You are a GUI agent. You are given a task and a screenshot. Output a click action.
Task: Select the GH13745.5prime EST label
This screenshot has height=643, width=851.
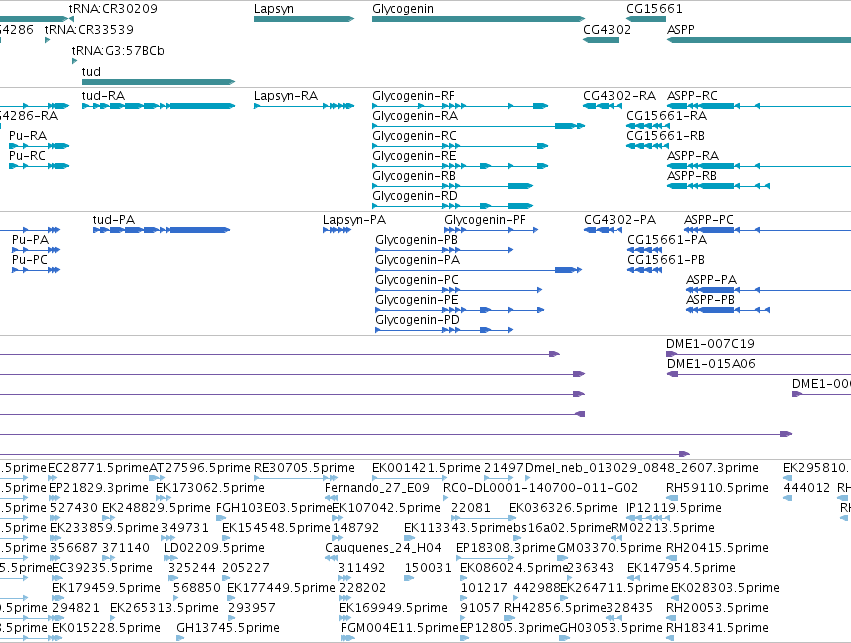click(x=228, y=628)
